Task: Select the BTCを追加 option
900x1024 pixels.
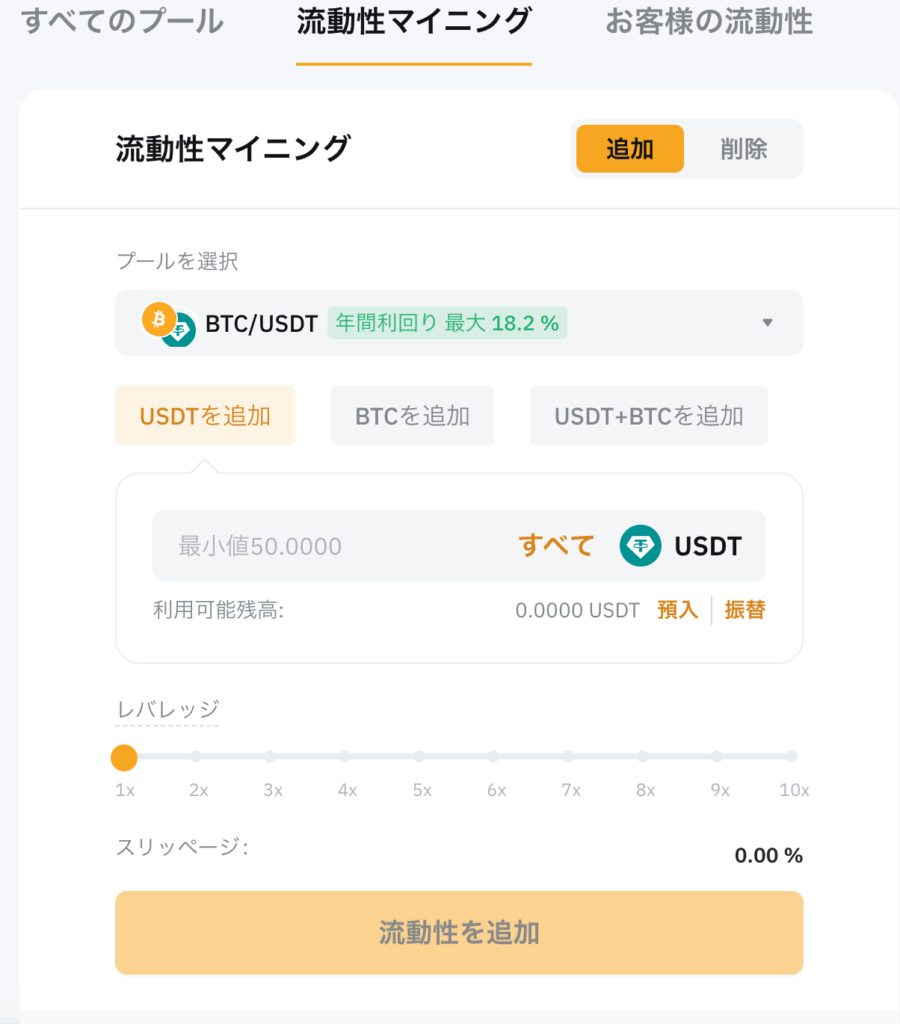Action: click(412, 416)
